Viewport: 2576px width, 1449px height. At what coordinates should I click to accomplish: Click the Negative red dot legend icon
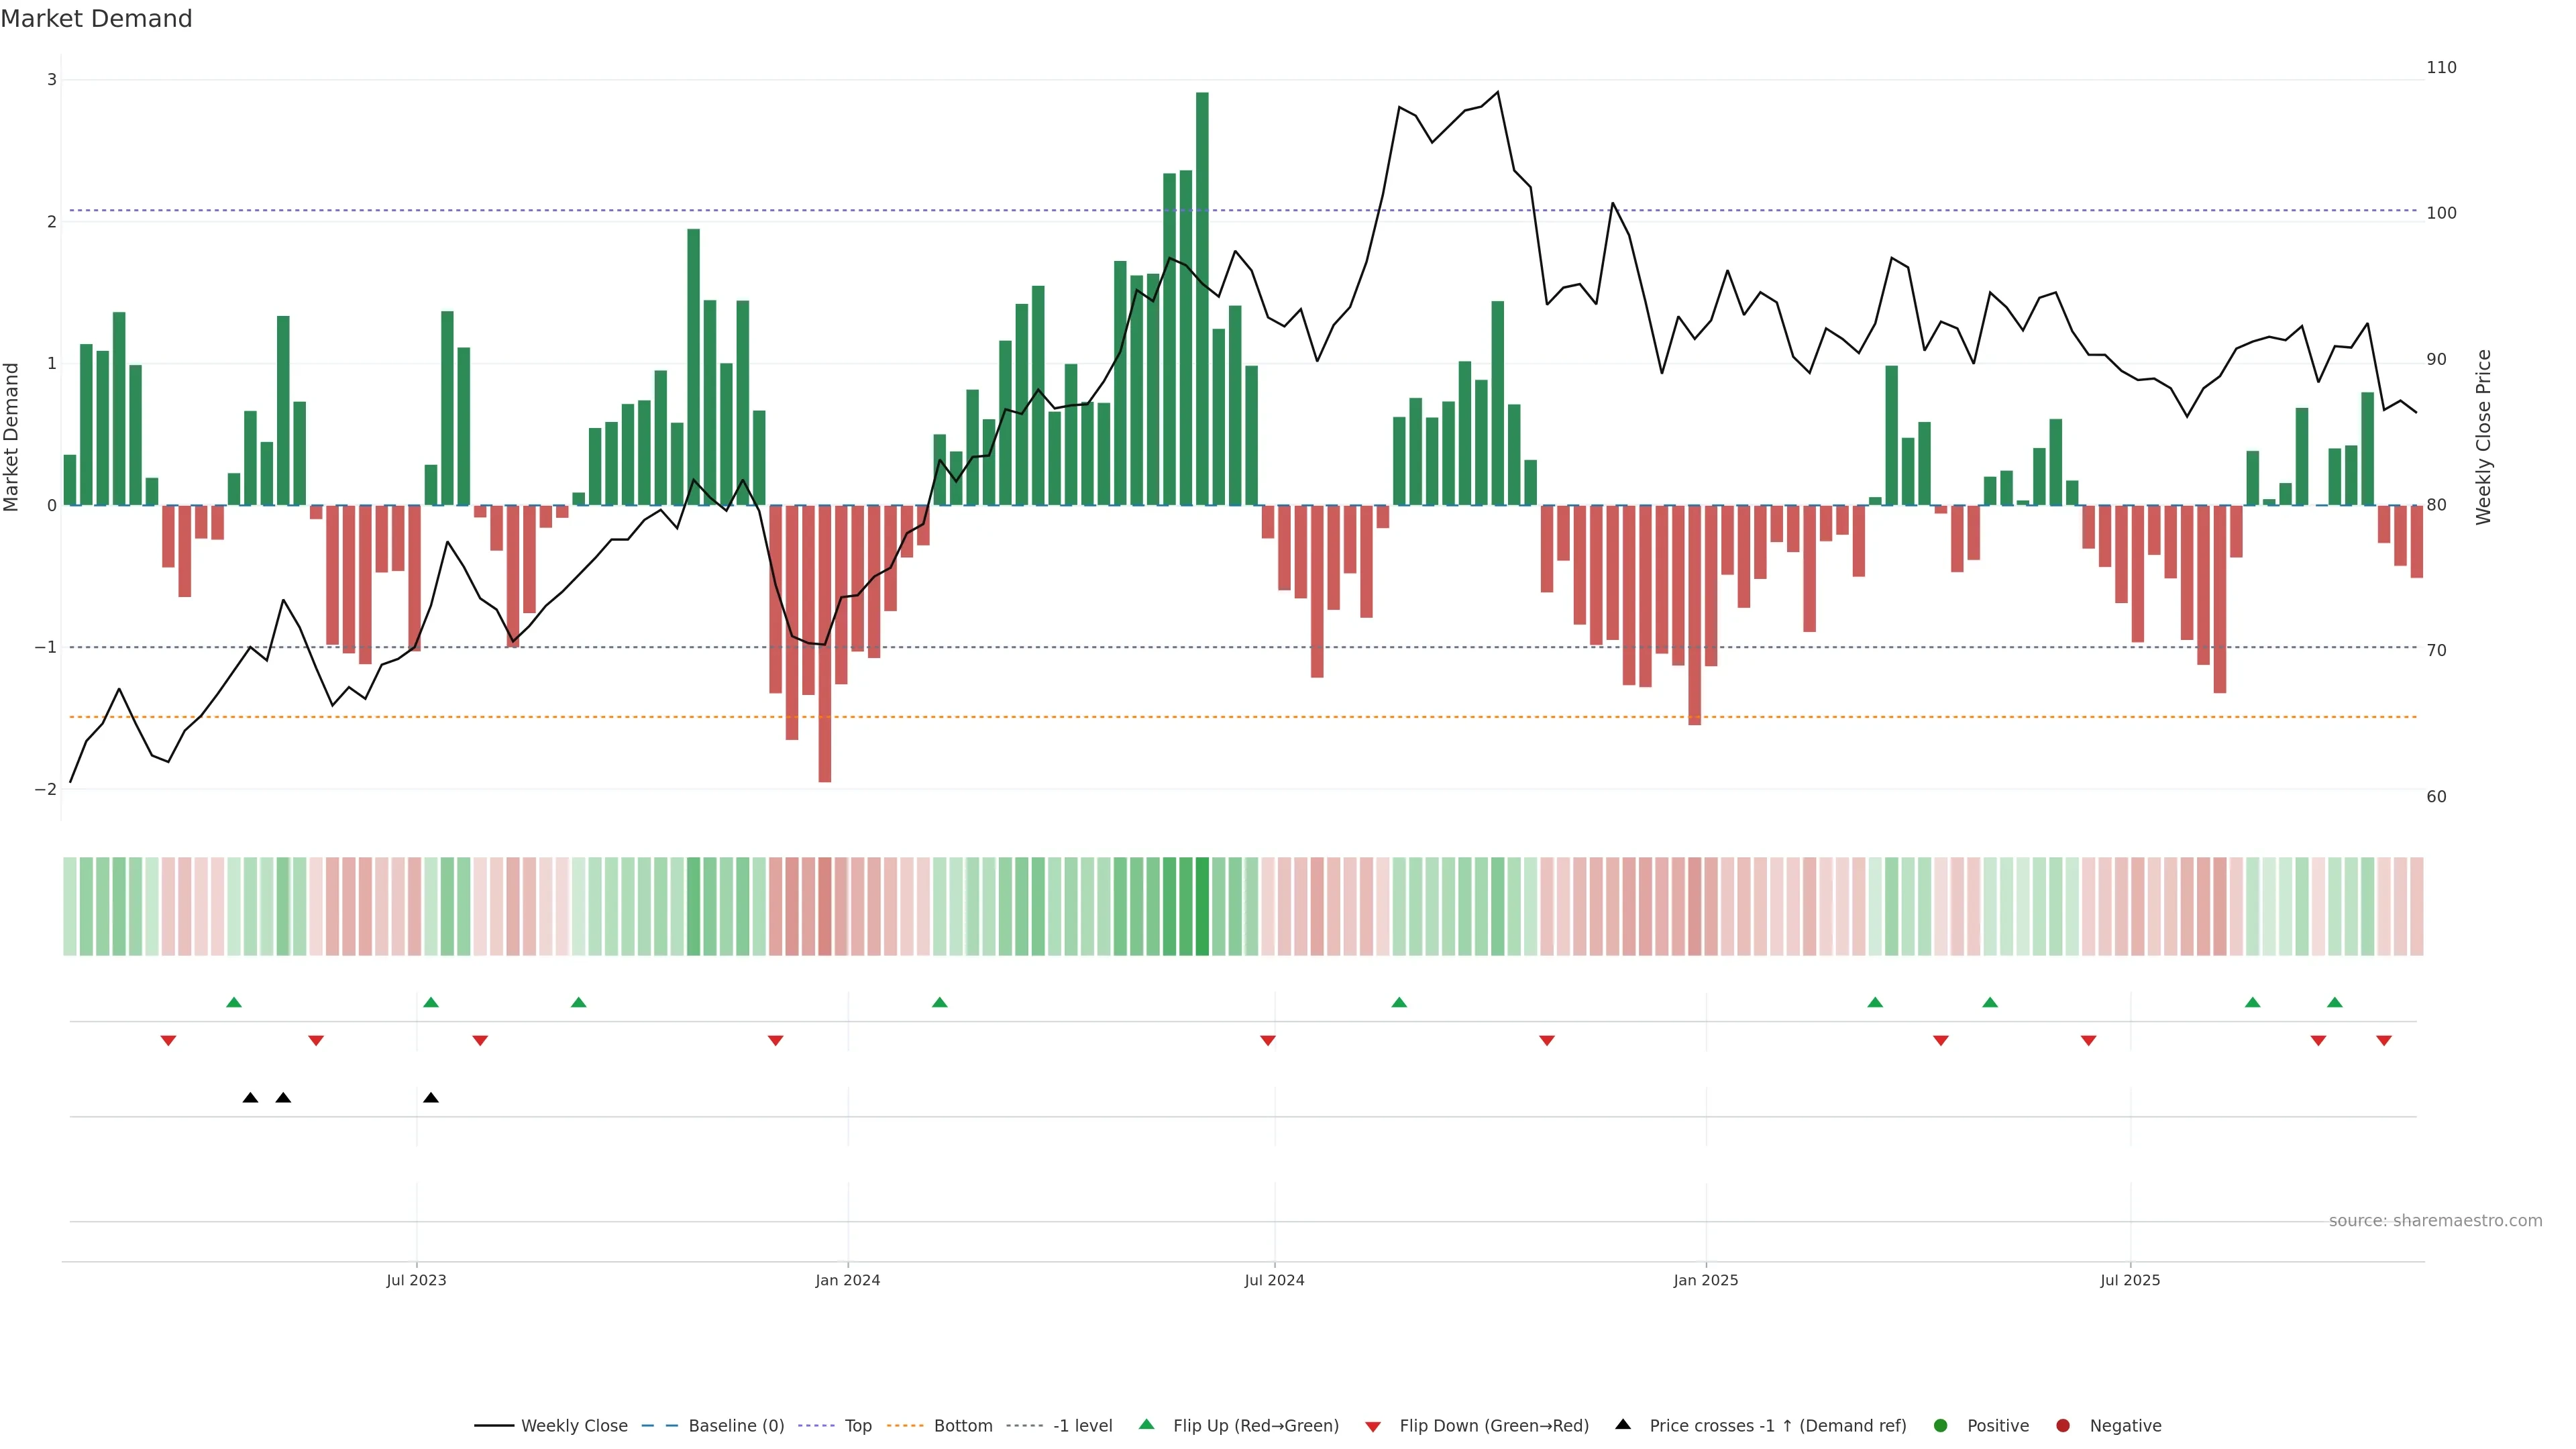pyautogui.click(x=2063, y=1426)
